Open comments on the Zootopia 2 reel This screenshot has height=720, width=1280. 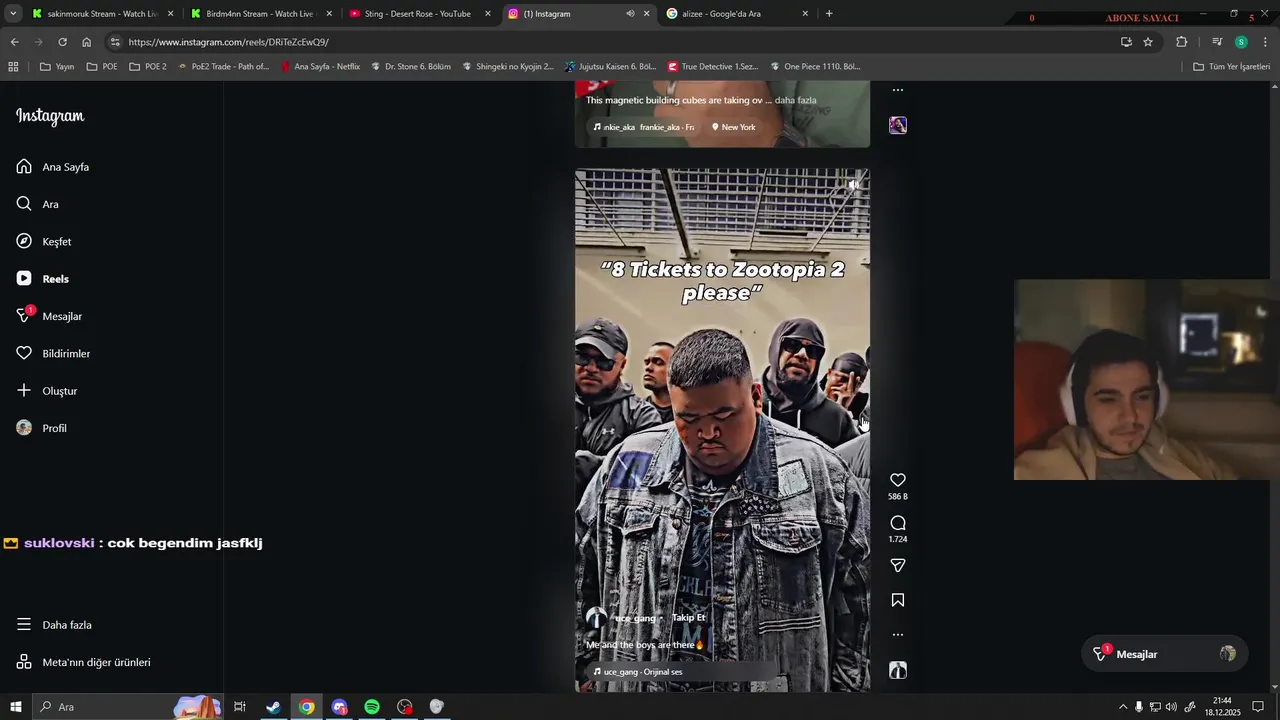click(898, 523)
